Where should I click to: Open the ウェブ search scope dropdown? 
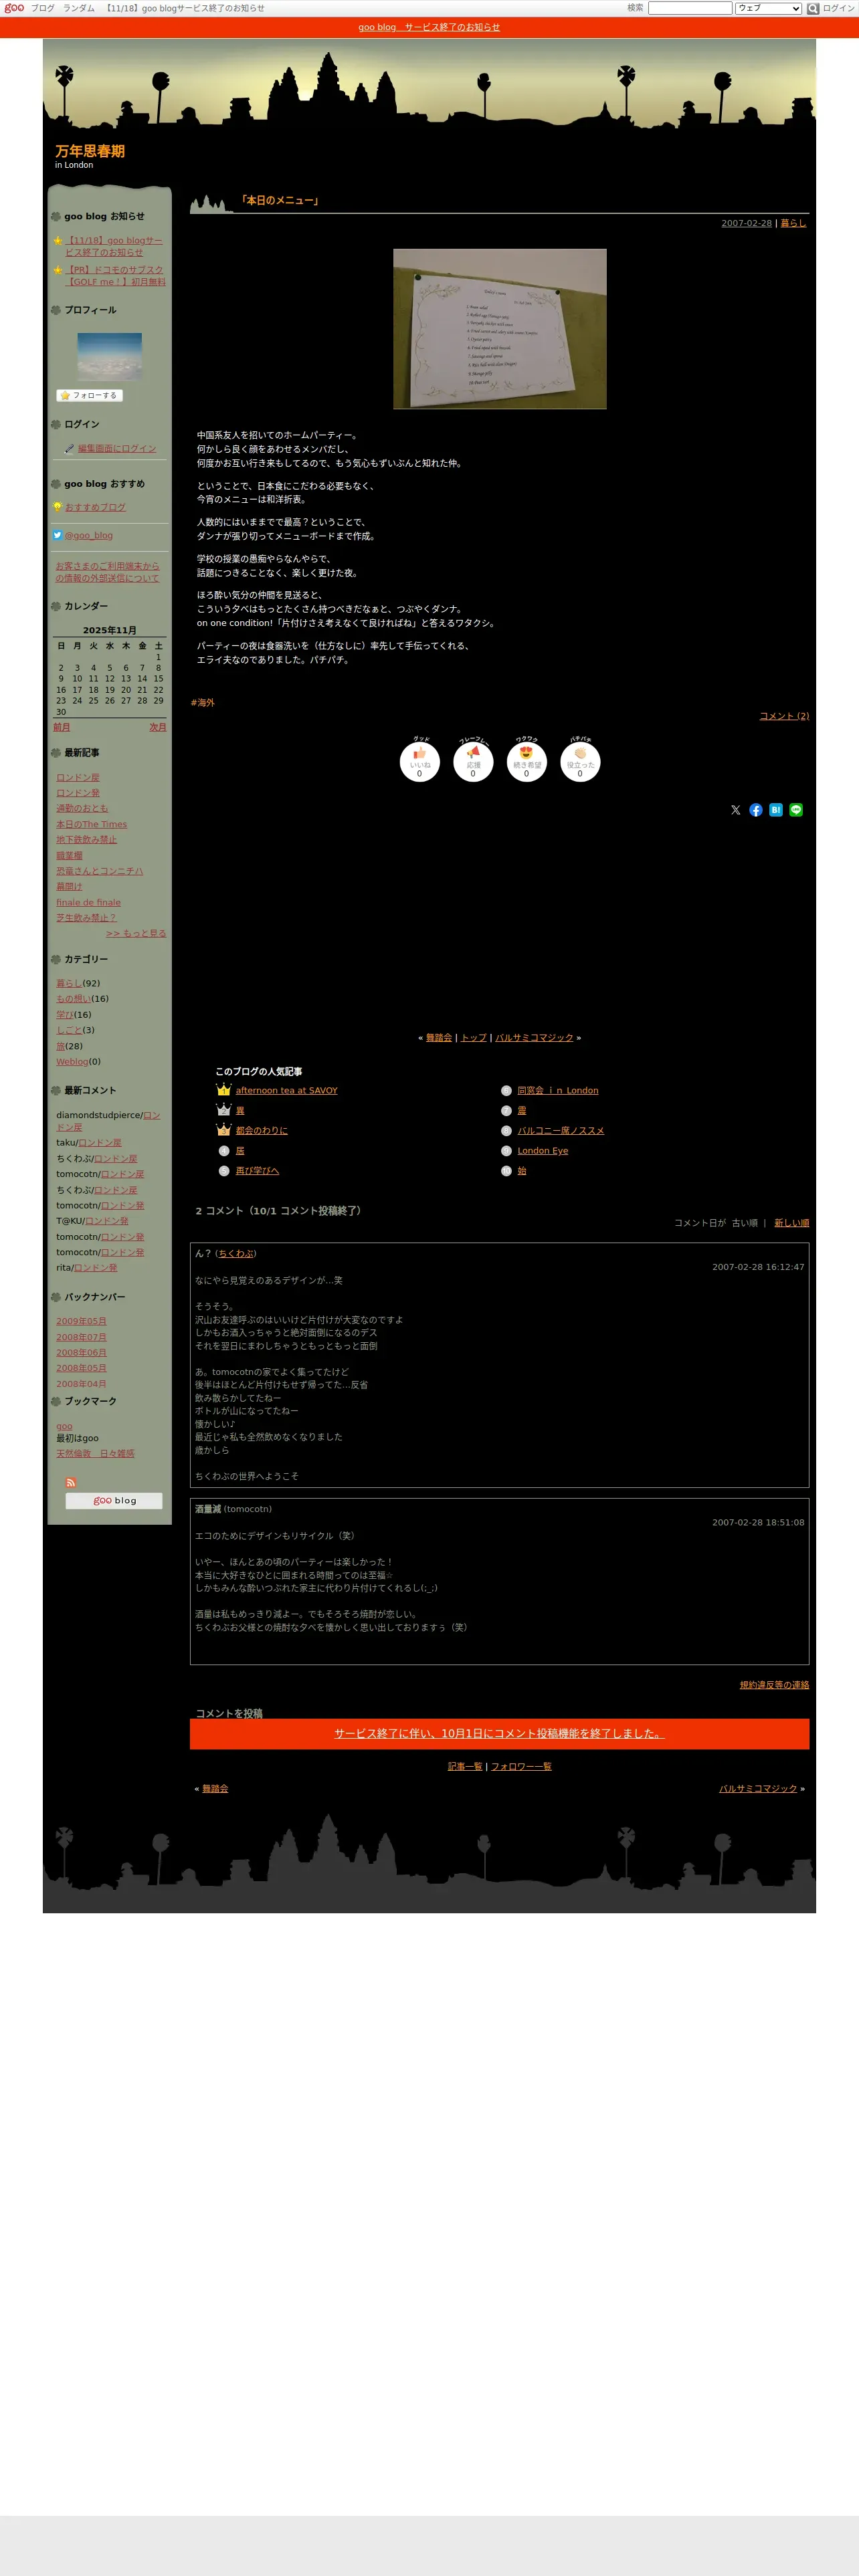click(x=768, y=8)
